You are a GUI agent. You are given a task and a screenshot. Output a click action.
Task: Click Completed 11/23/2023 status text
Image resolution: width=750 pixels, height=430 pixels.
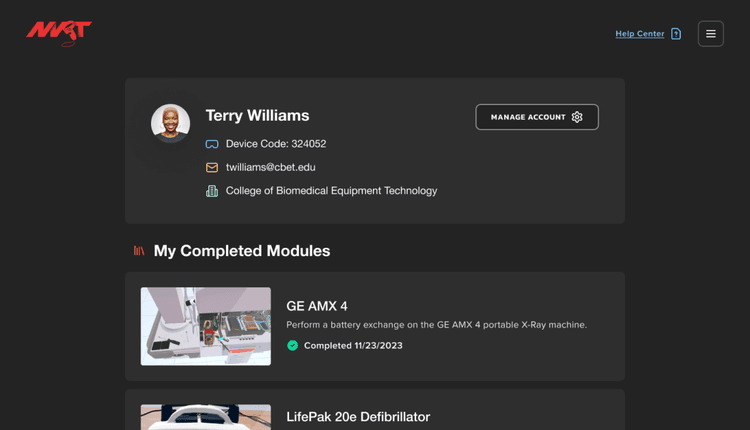[x=353, y=345]
